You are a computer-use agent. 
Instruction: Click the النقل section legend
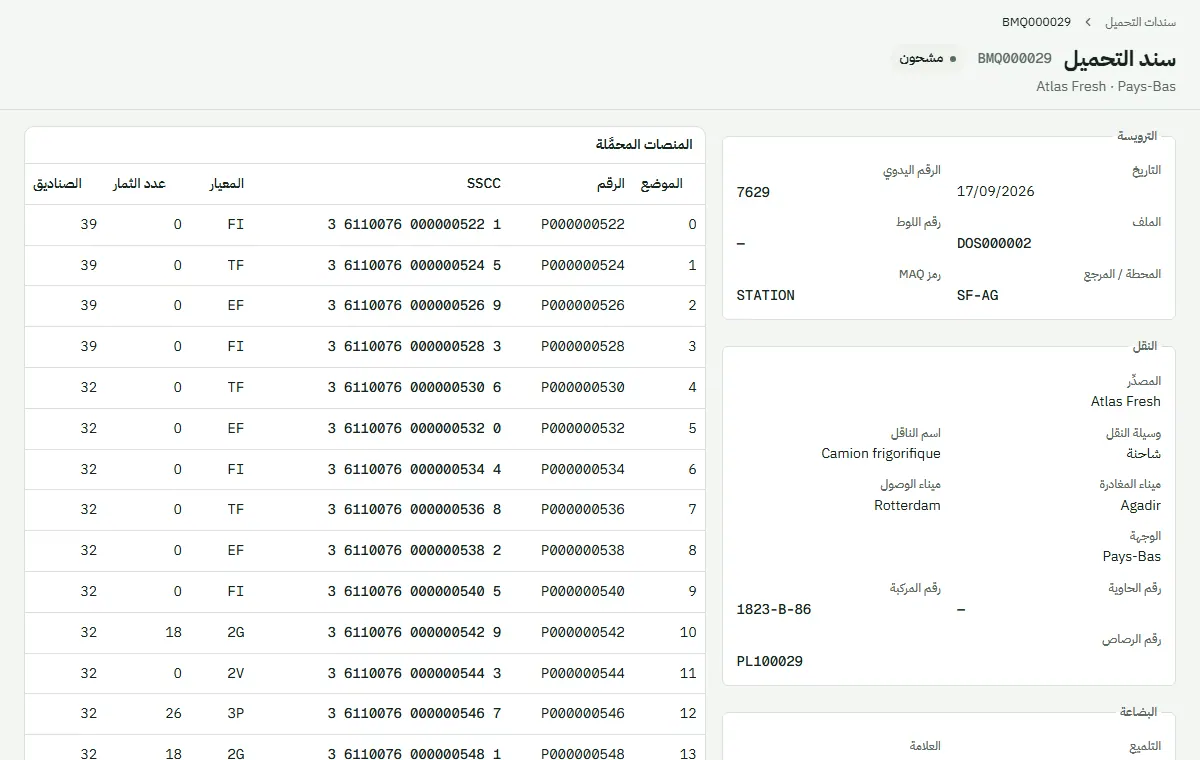[1145, 346]
